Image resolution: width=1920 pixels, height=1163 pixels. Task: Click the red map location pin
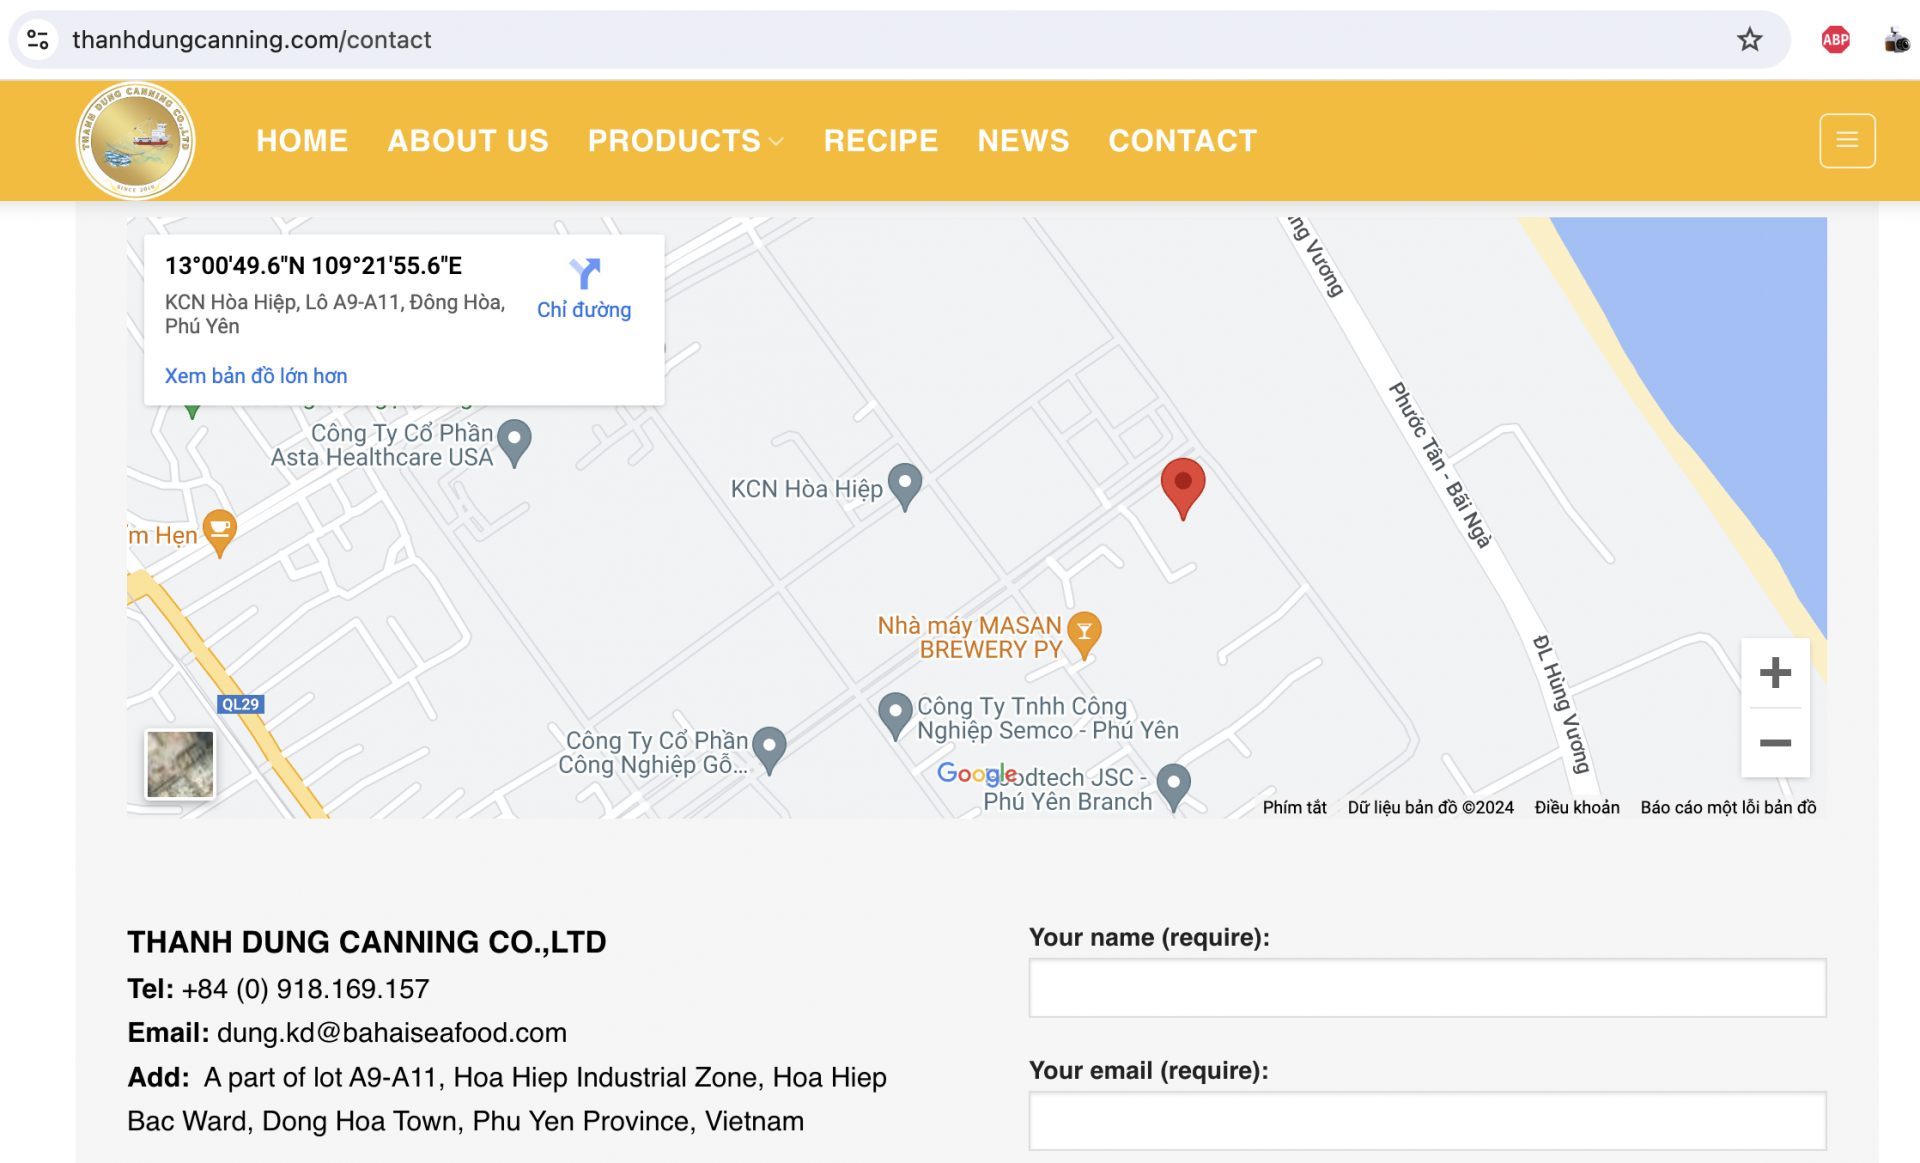1182,486
